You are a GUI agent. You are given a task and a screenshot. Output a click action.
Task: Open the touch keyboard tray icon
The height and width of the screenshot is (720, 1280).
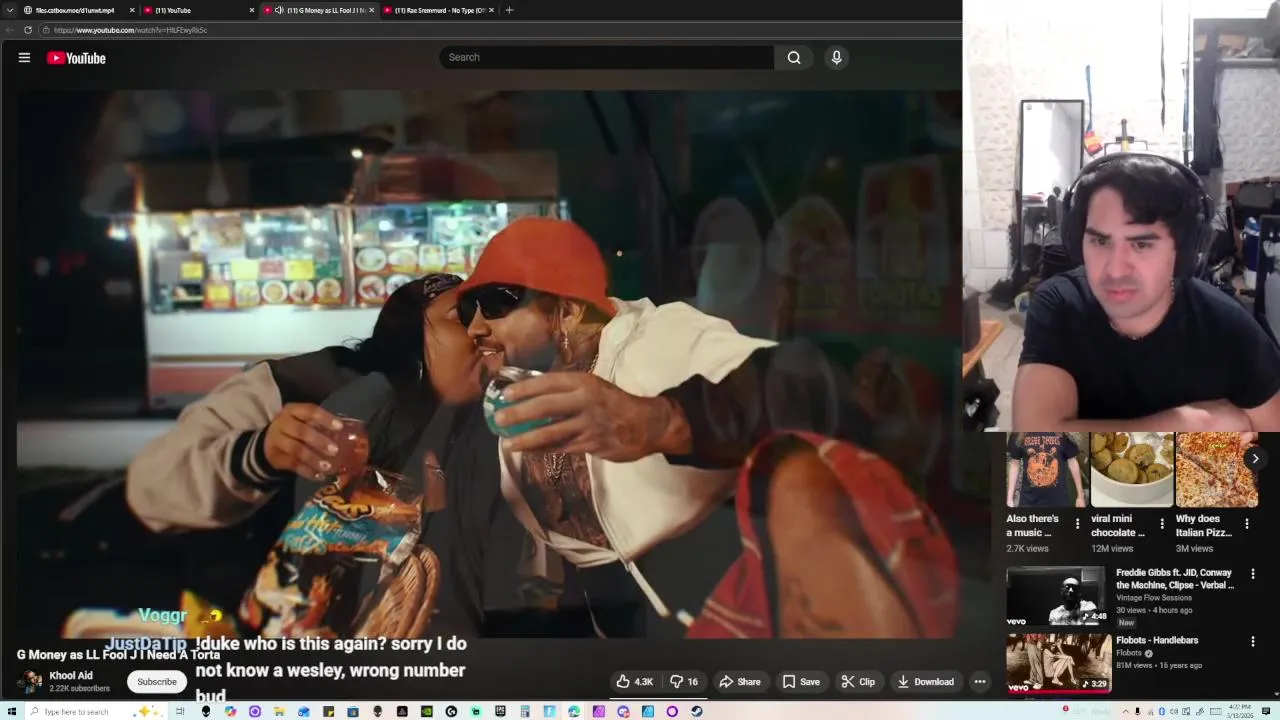1216,711
